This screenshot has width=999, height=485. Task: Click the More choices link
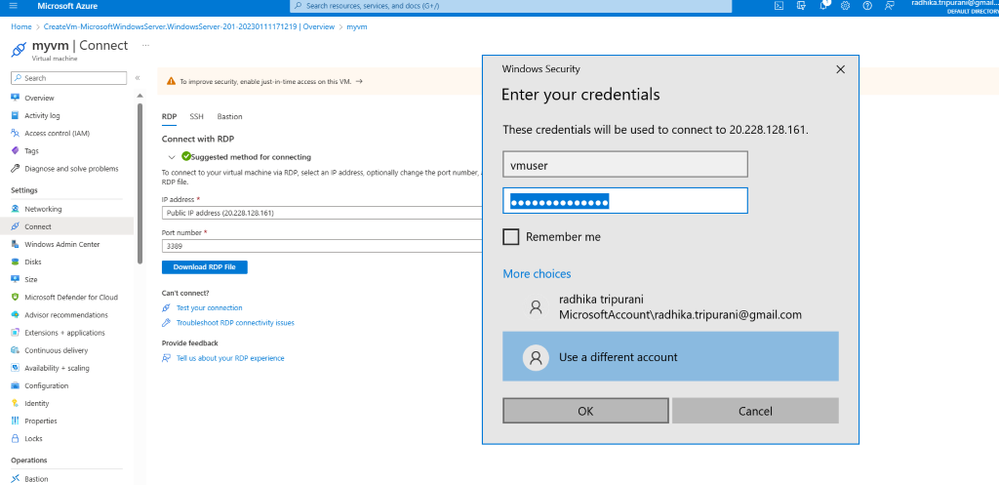(x=536, y=273)
